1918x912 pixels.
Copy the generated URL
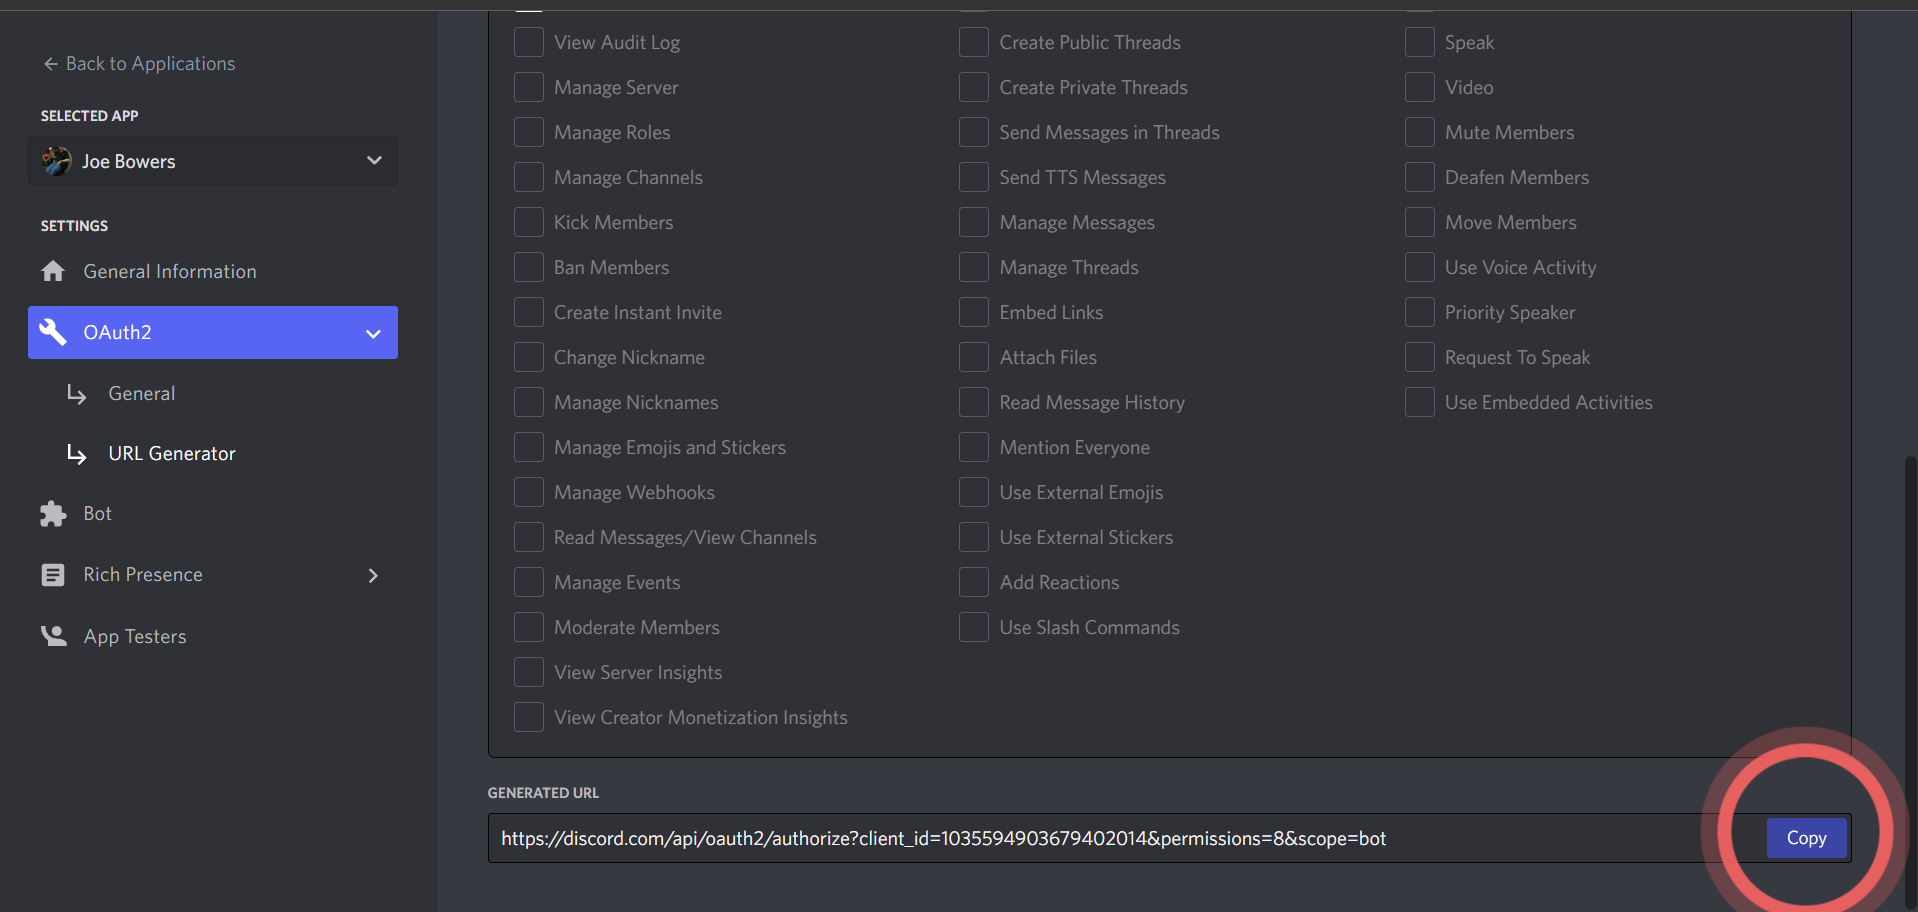(1806, 838)
